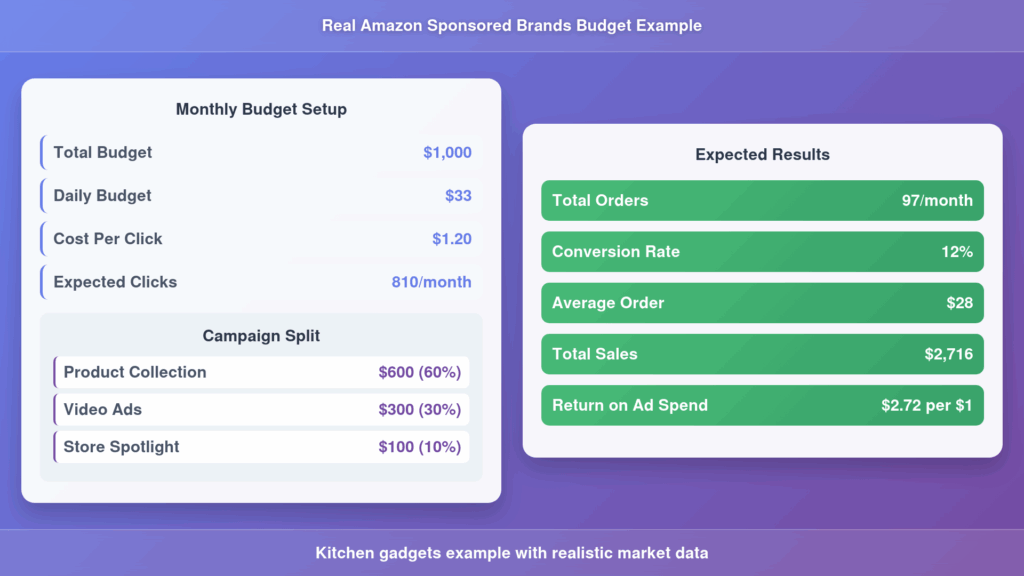Click the Campaign Split heading

coord(261,336)
